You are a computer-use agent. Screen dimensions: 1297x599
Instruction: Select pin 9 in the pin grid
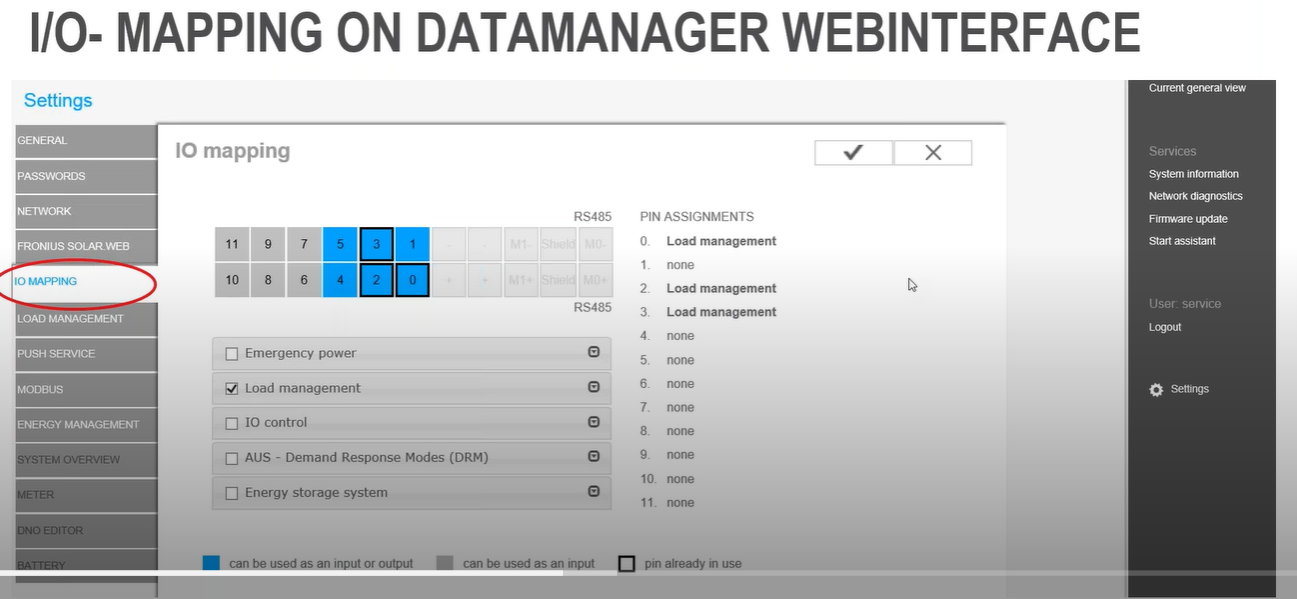pos(268,244)
